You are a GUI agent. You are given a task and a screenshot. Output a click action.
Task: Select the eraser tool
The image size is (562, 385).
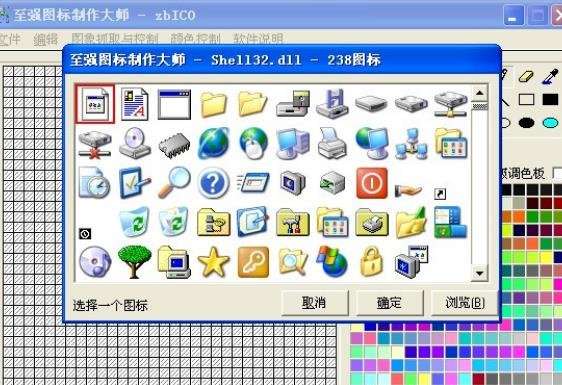526,76
